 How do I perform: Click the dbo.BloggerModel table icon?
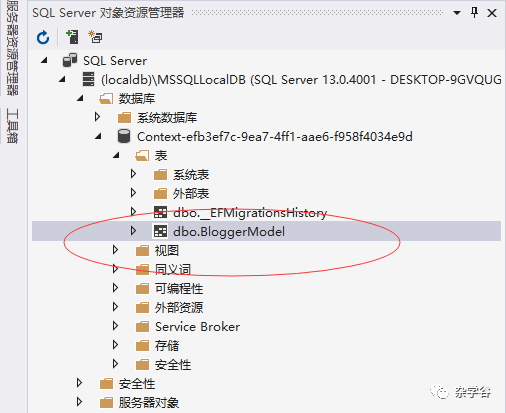(x=160, y=231)
